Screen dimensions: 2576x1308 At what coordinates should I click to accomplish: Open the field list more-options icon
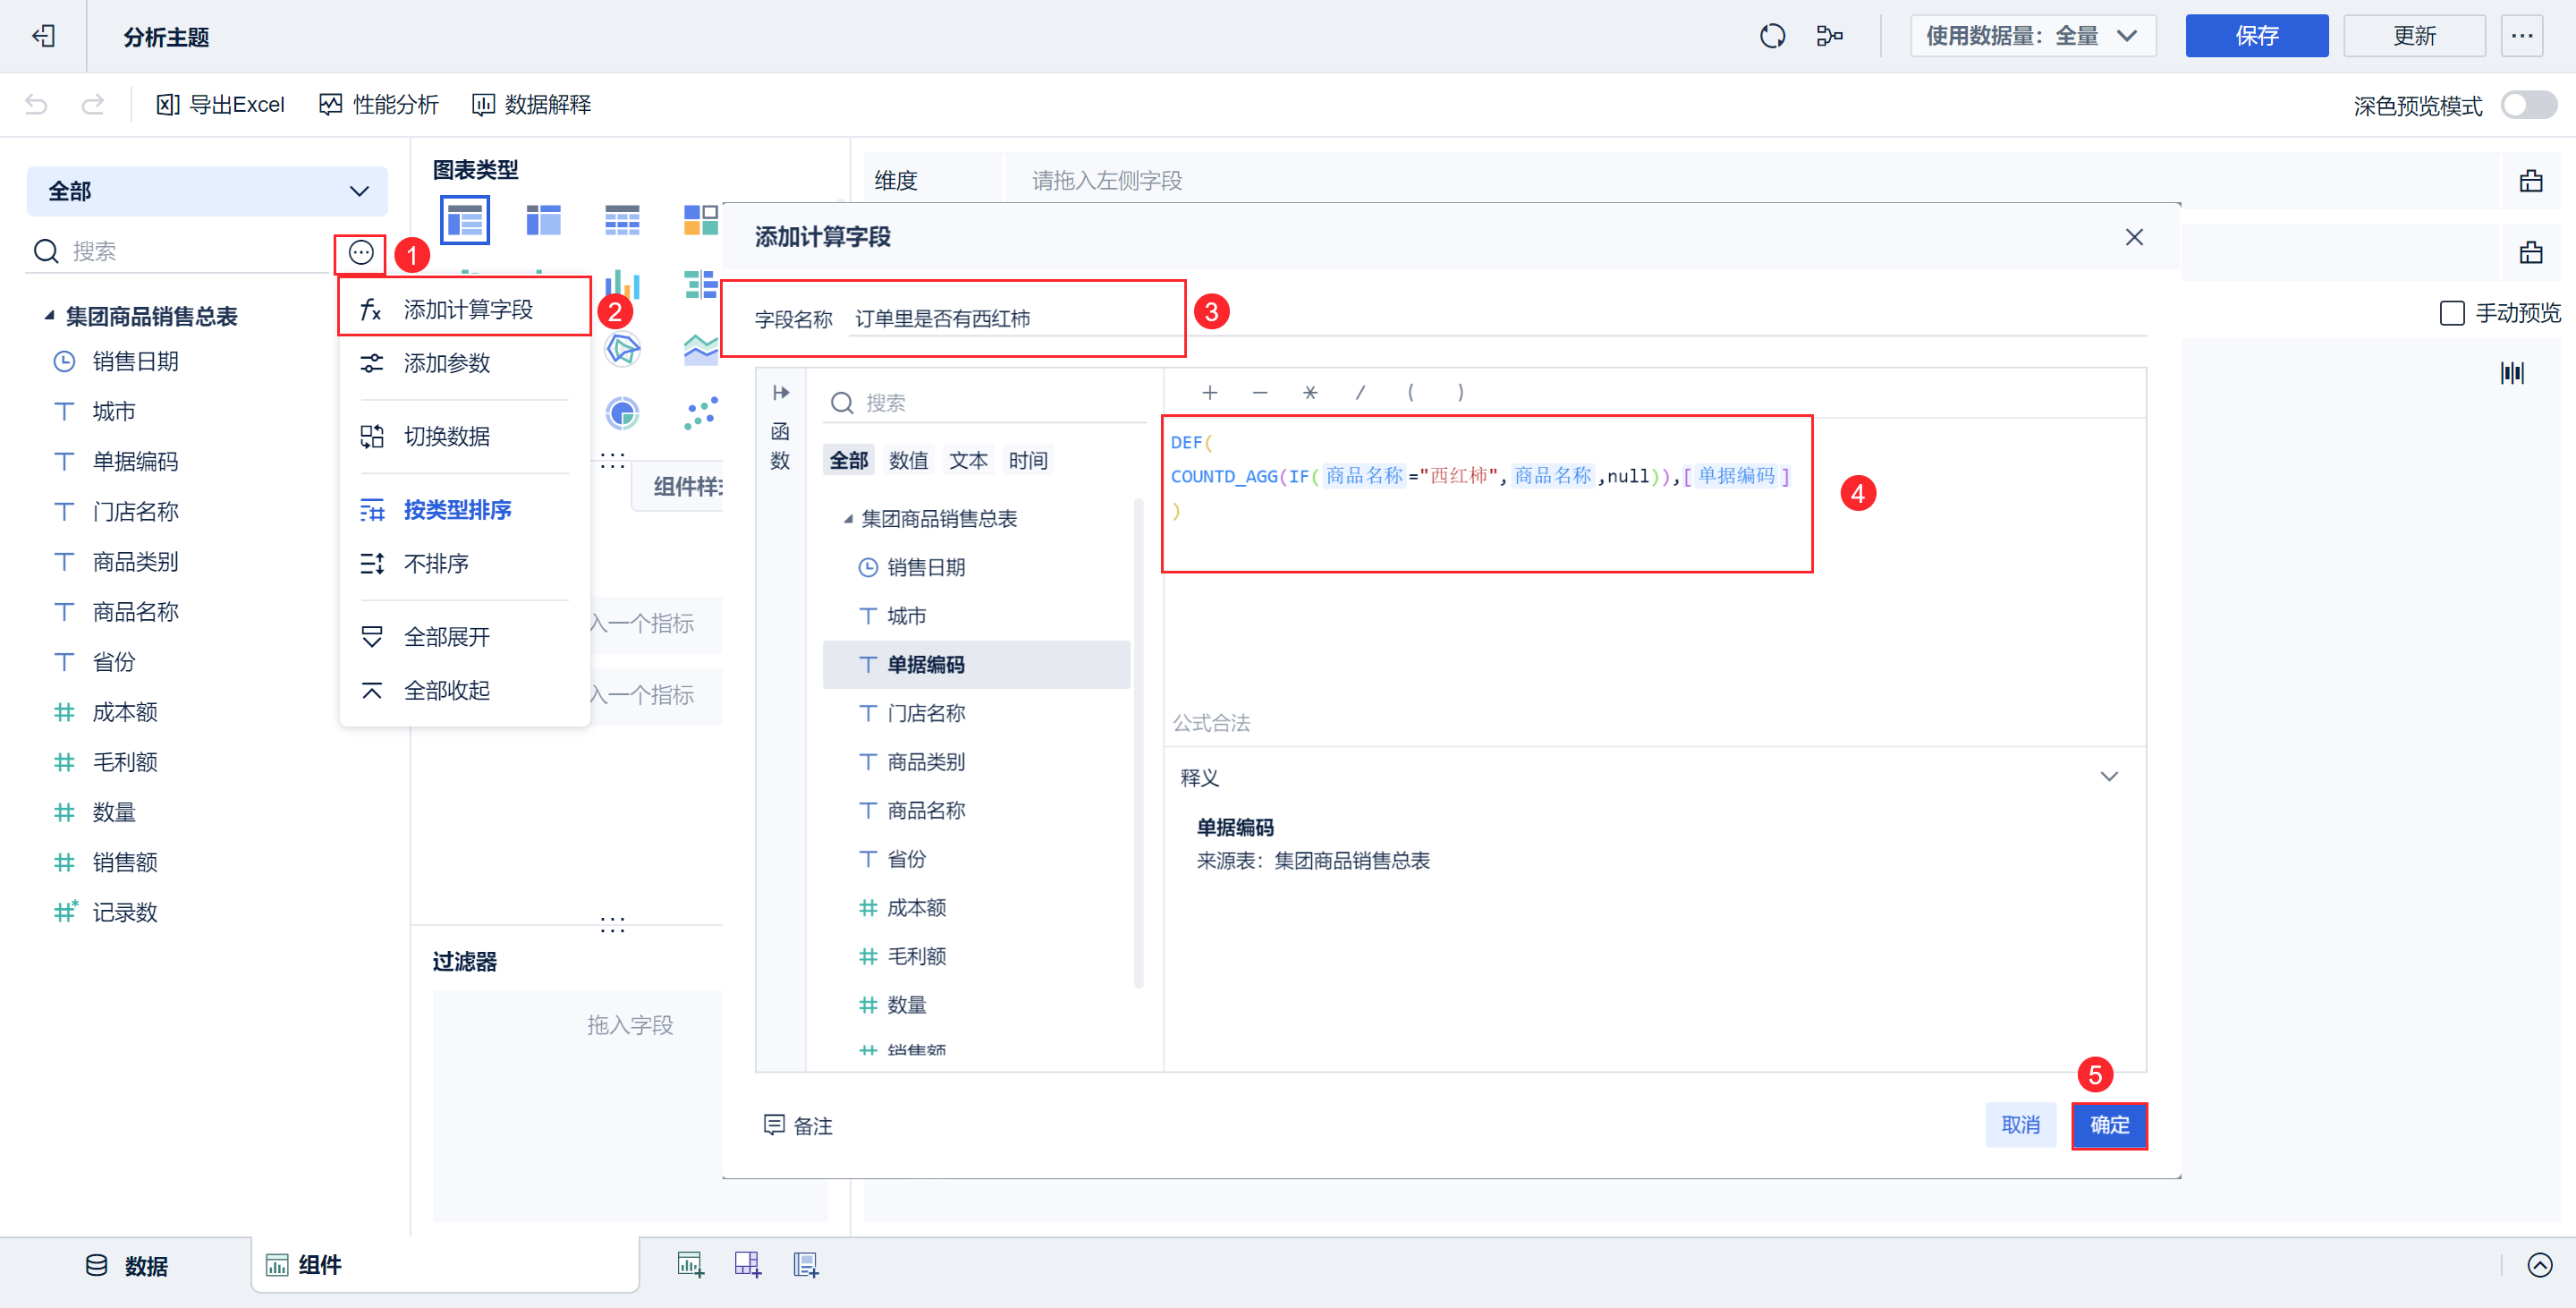point(361,252)
